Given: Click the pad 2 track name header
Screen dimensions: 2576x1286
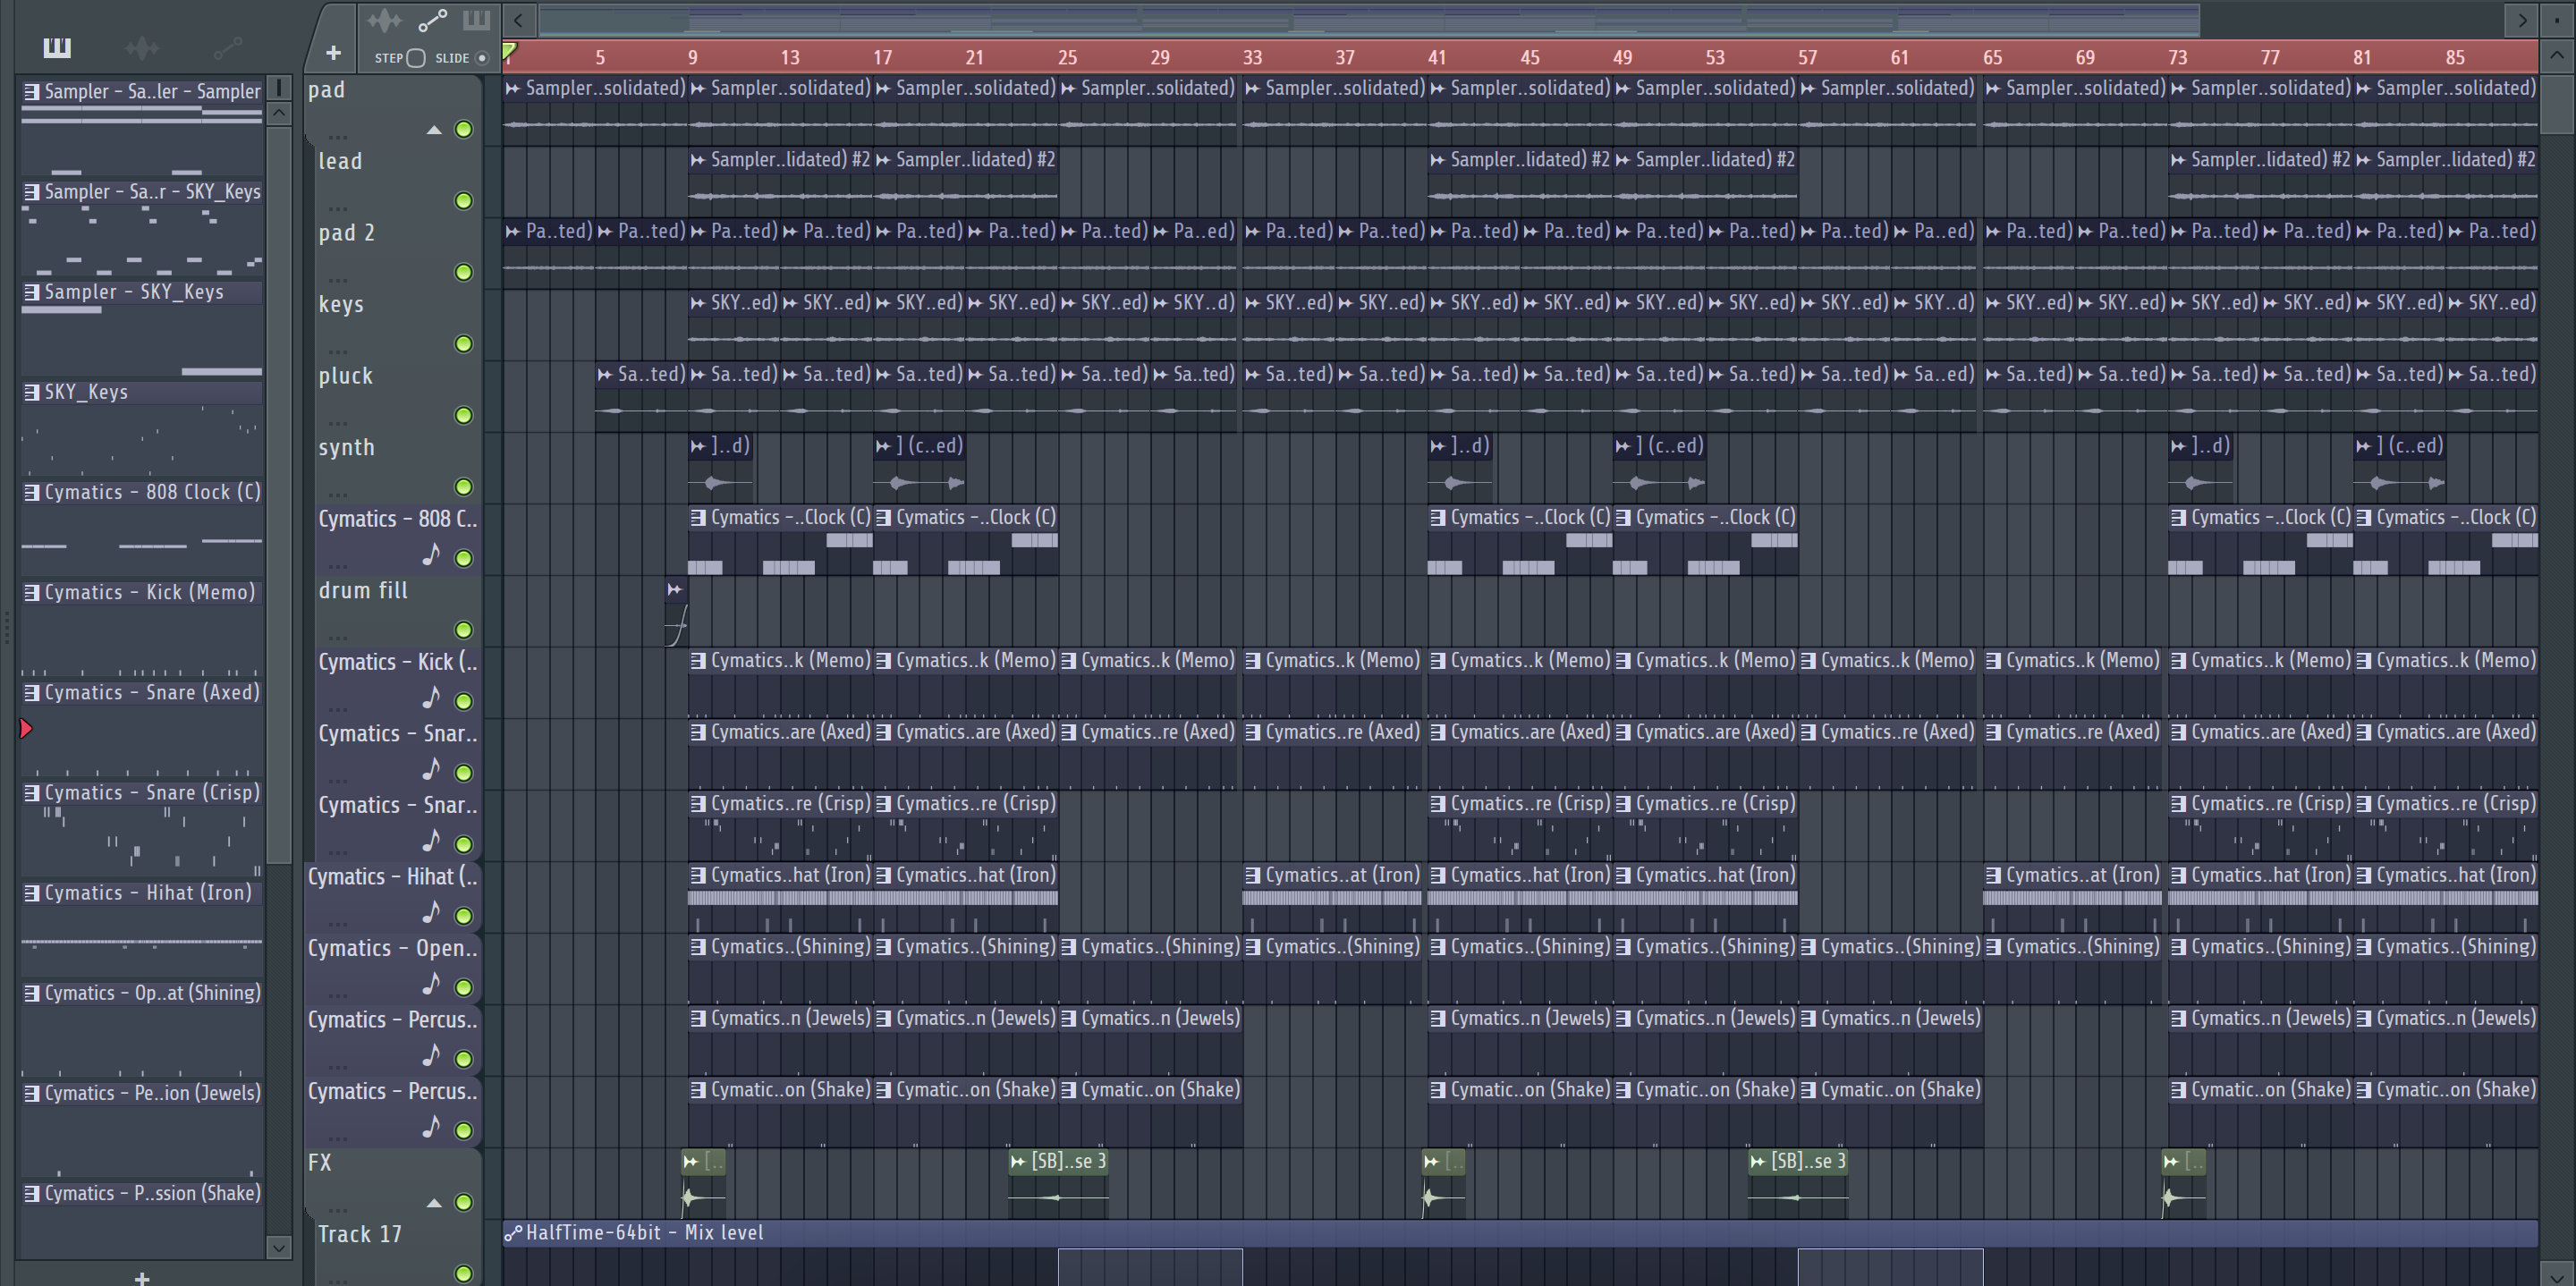Looking at the screenshot, I should [x=346, y=233].
